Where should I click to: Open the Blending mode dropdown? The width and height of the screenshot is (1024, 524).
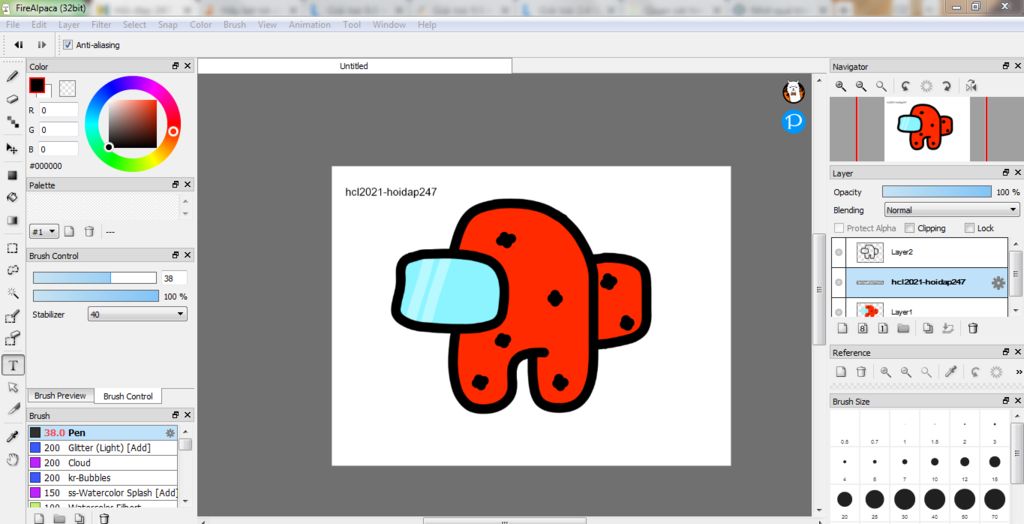pyautogui.click(x=952, y=210)
